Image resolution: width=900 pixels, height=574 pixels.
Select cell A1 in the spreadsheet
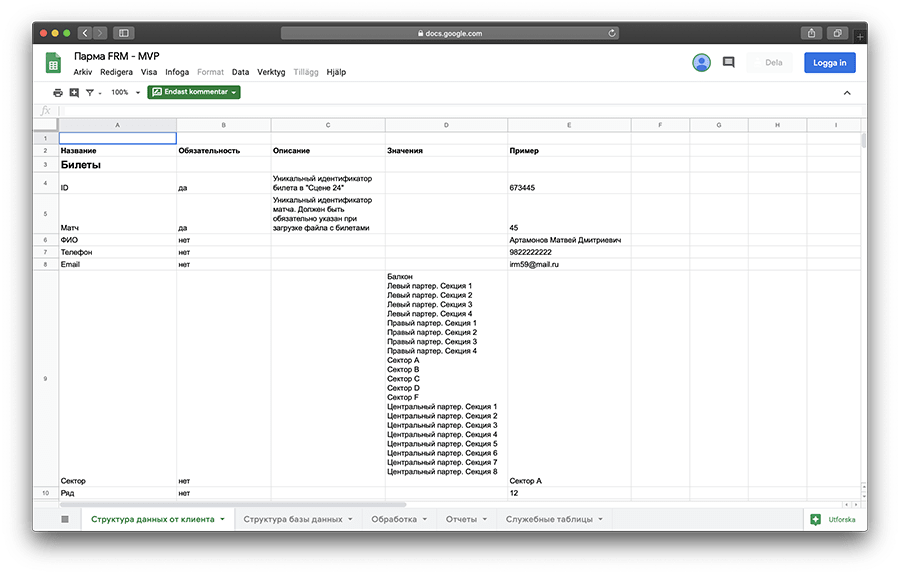click(118, 138)
